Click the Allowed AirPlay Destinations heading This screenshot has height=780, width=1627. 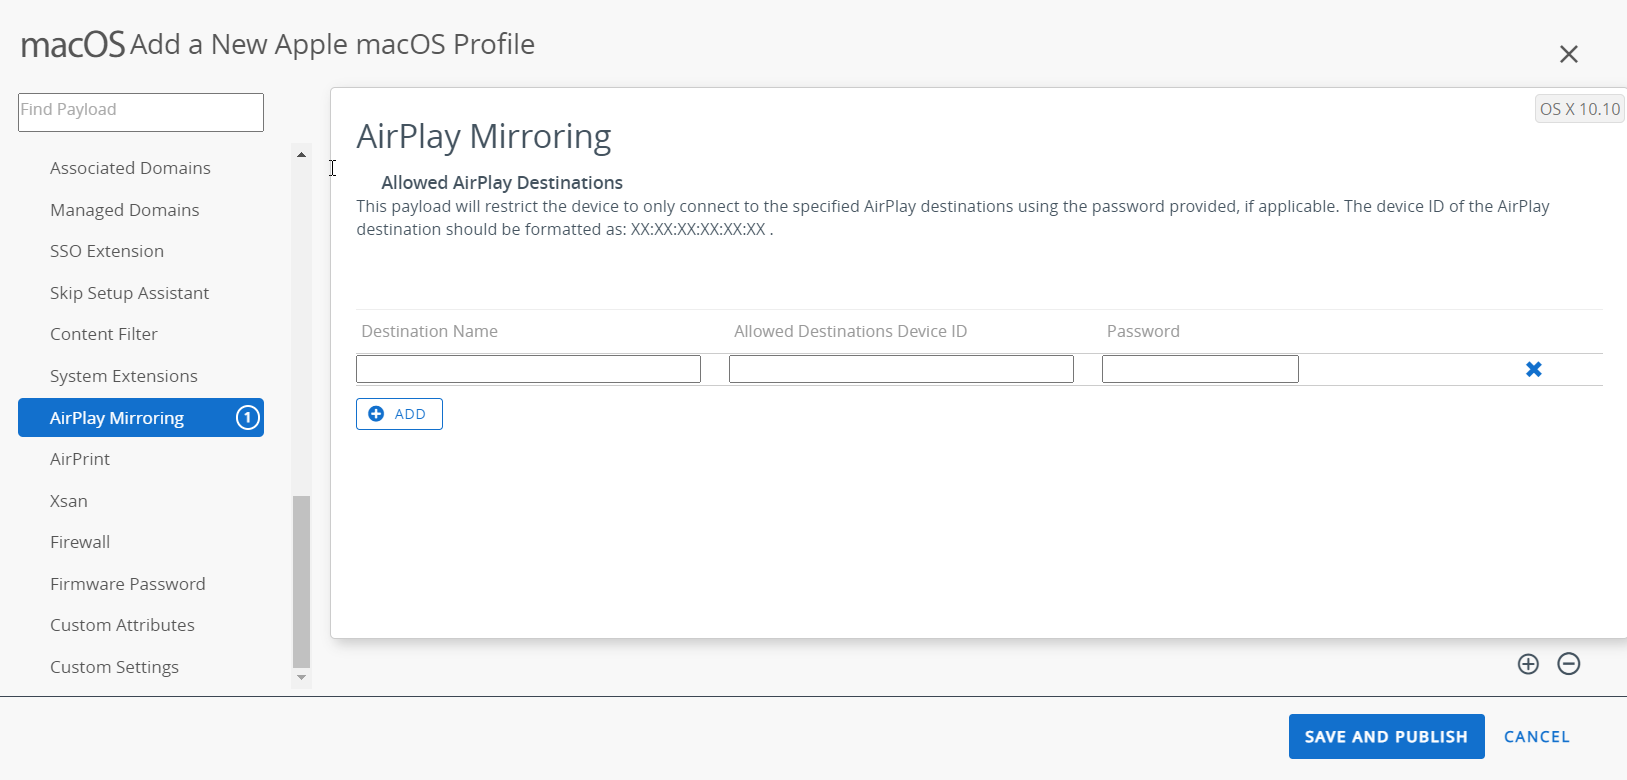coord(502,182)
